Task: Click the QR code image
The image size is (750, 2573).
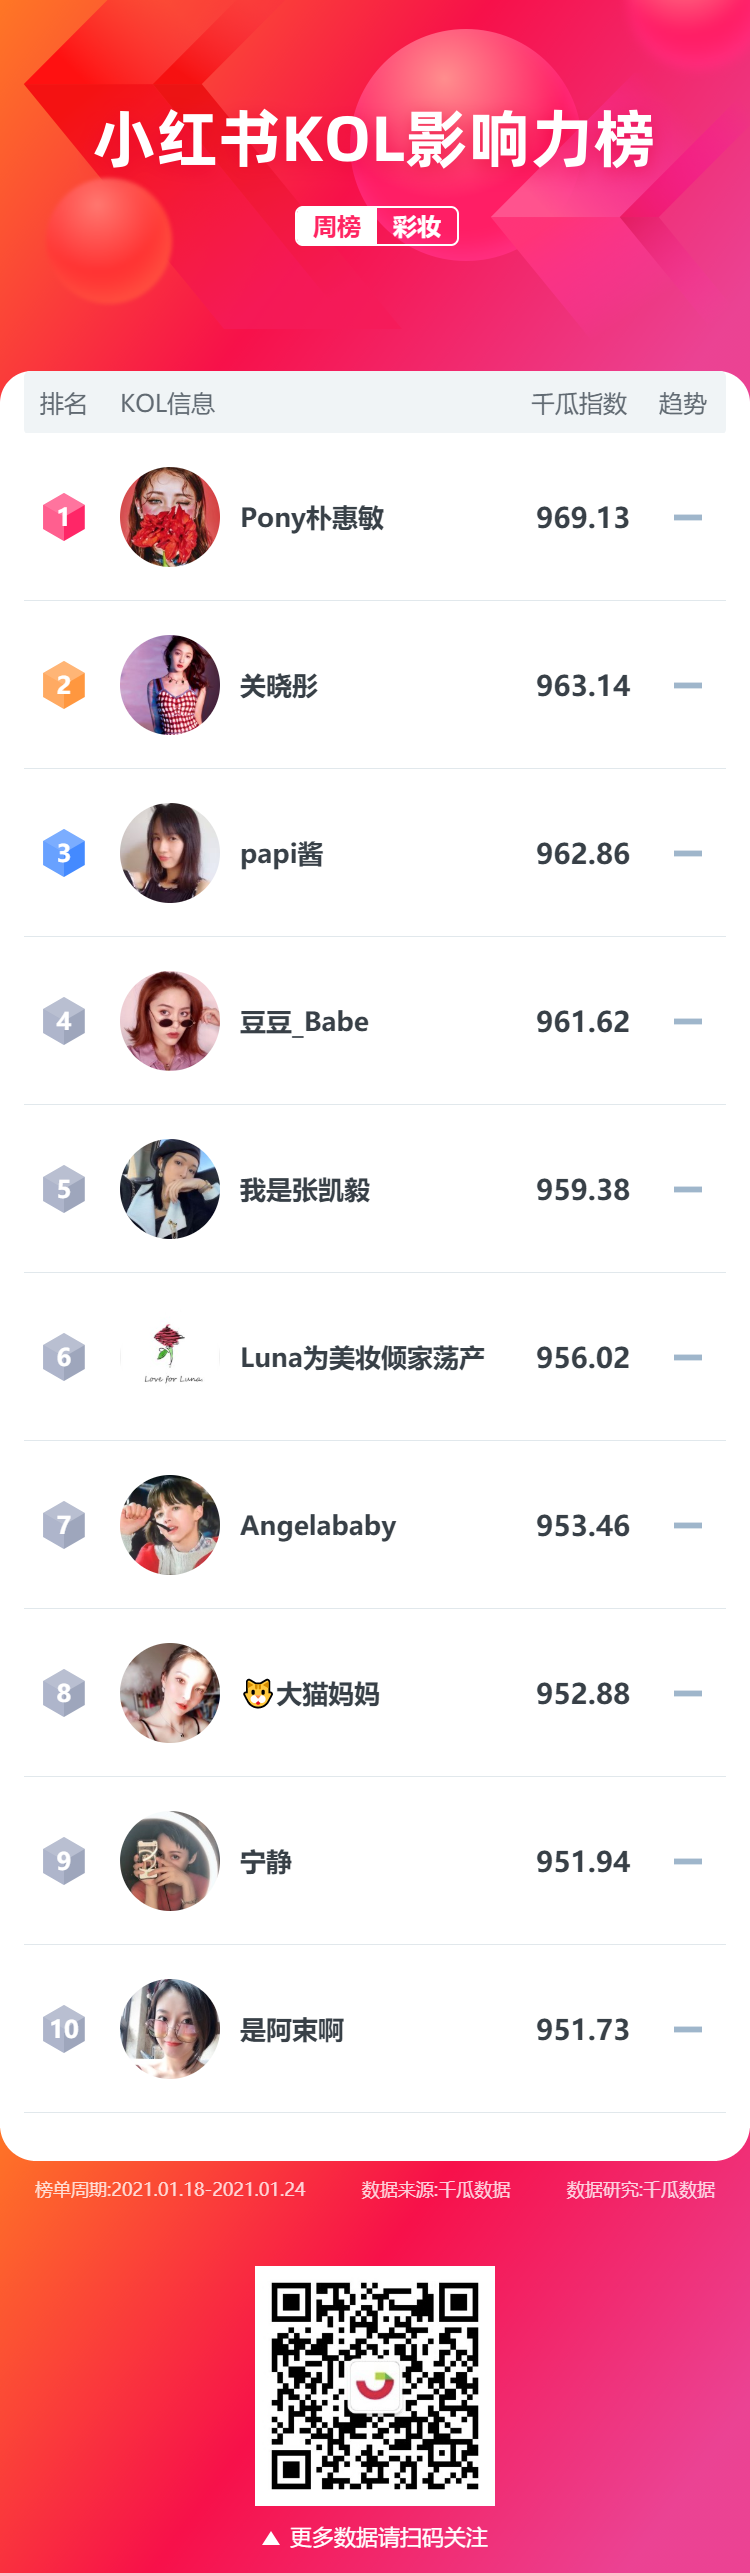Action: [x=375, y=2386]
